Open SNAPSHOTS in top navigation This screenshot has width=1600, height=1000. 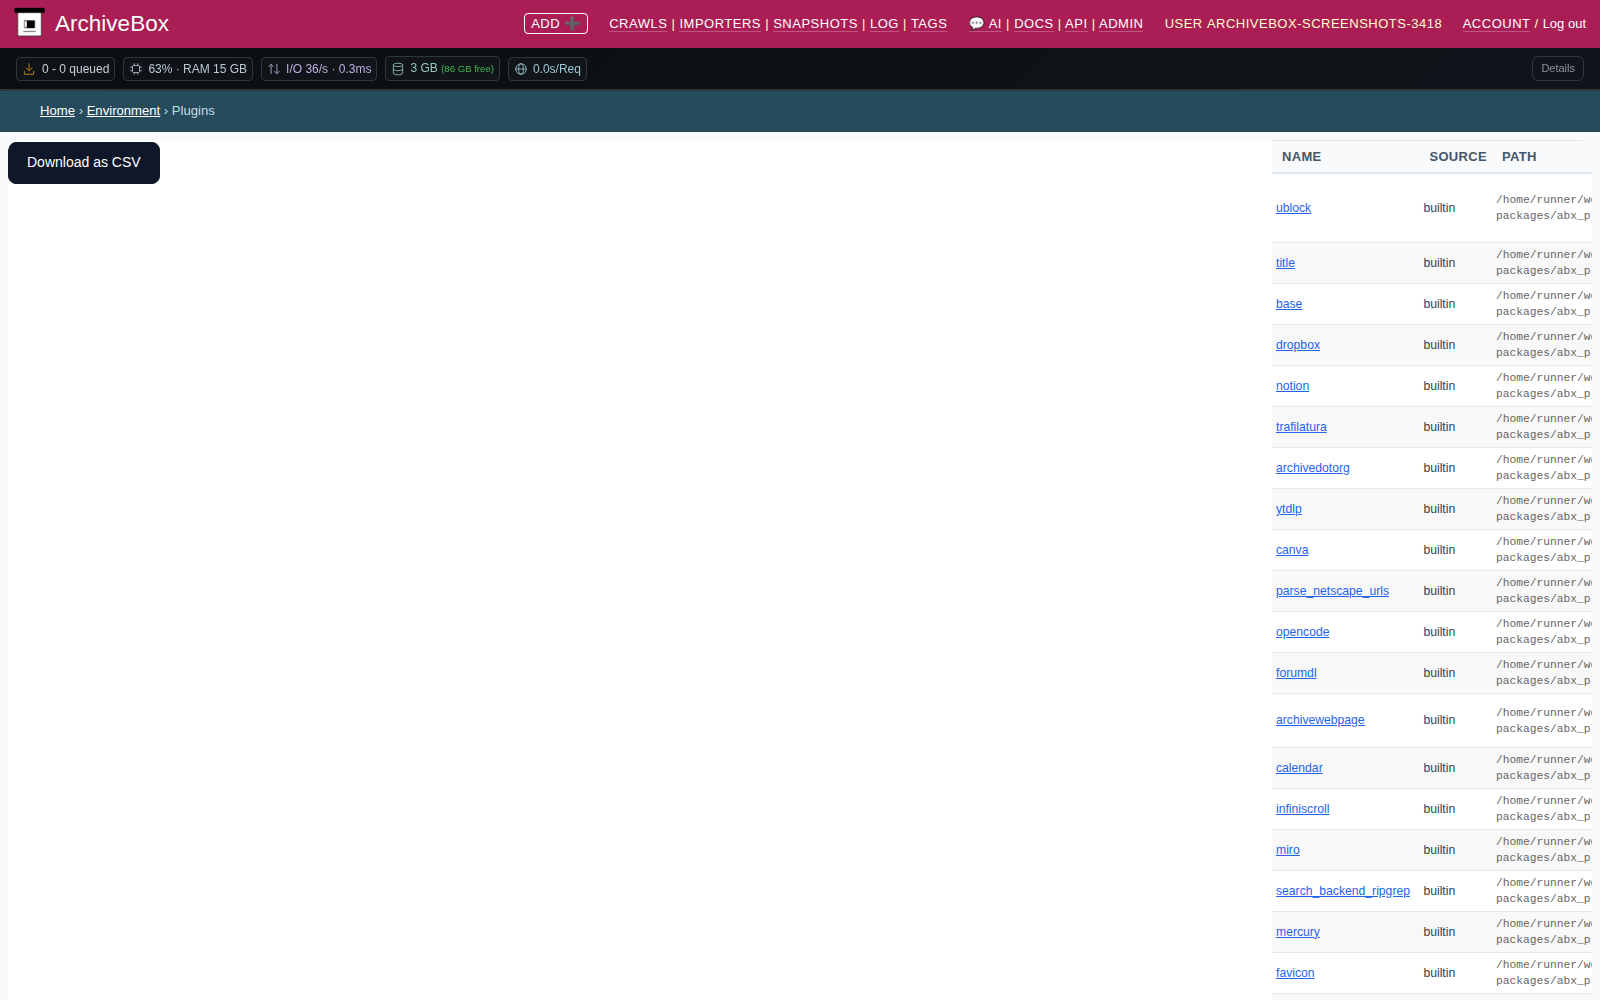tap(815, 24)
